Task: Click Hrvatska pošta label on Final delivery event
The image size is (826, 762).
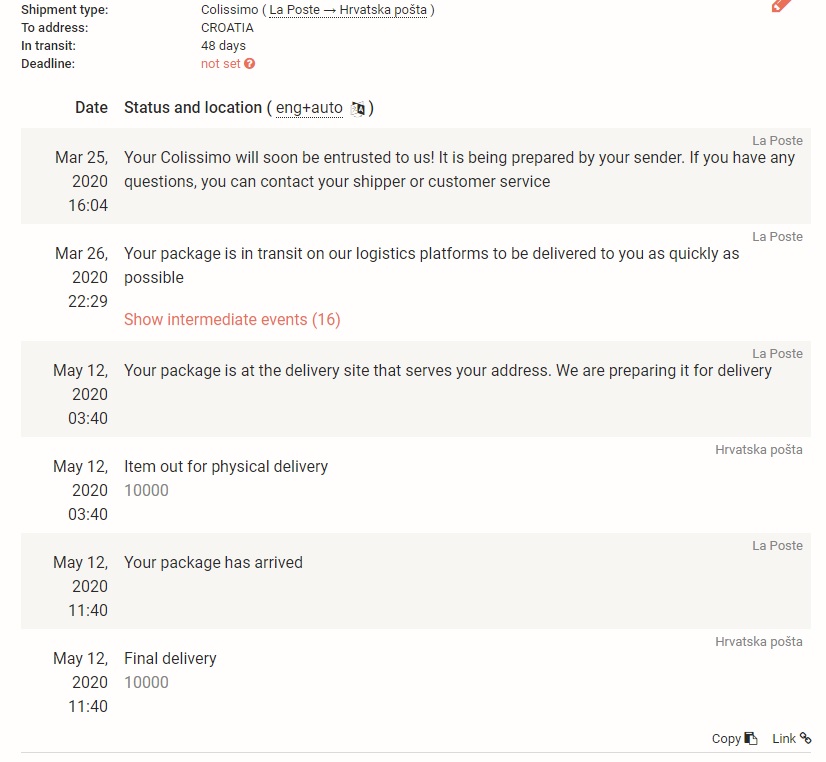Action: pos(758,642)
